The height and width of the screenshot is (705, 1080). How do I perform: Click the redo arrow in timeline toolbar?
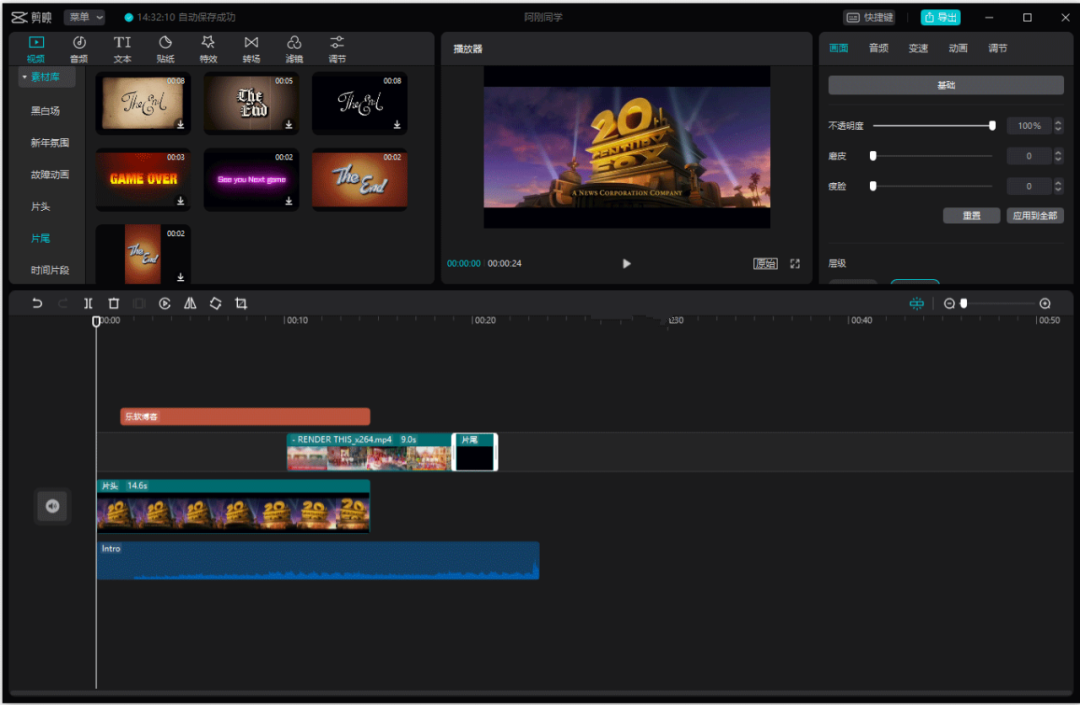[63, 303]
